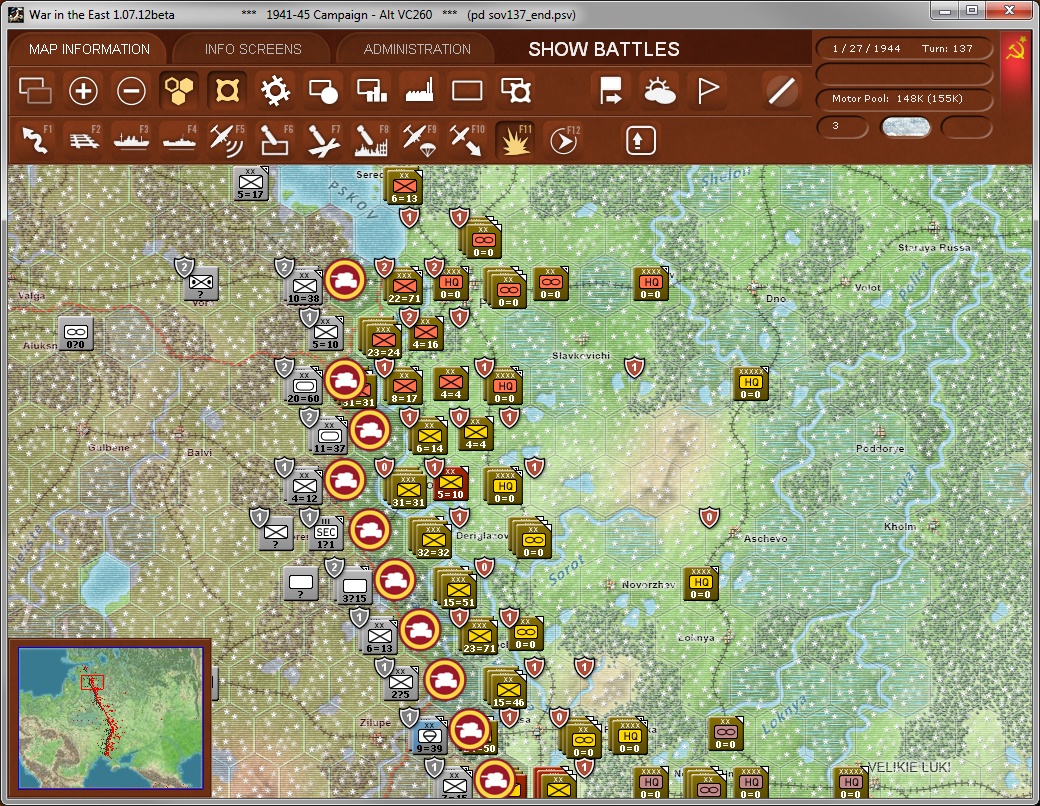Screen dimensions: 1040x806
Task: Select bomb city mode F8
Action: point(371,140)
